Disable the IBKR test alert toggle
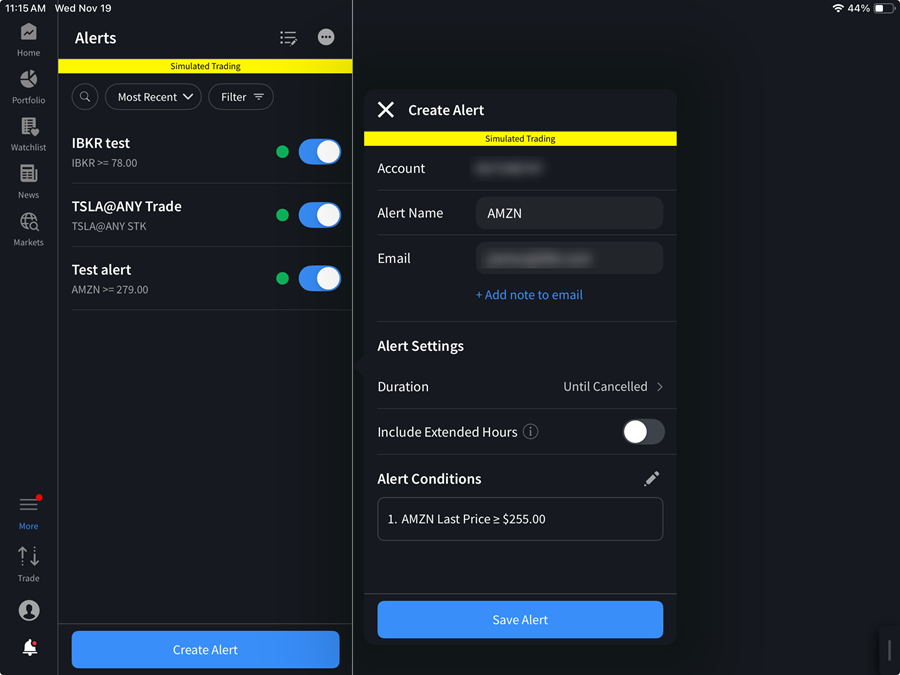Viewport: 900px width, 675px height. [320, 152]
